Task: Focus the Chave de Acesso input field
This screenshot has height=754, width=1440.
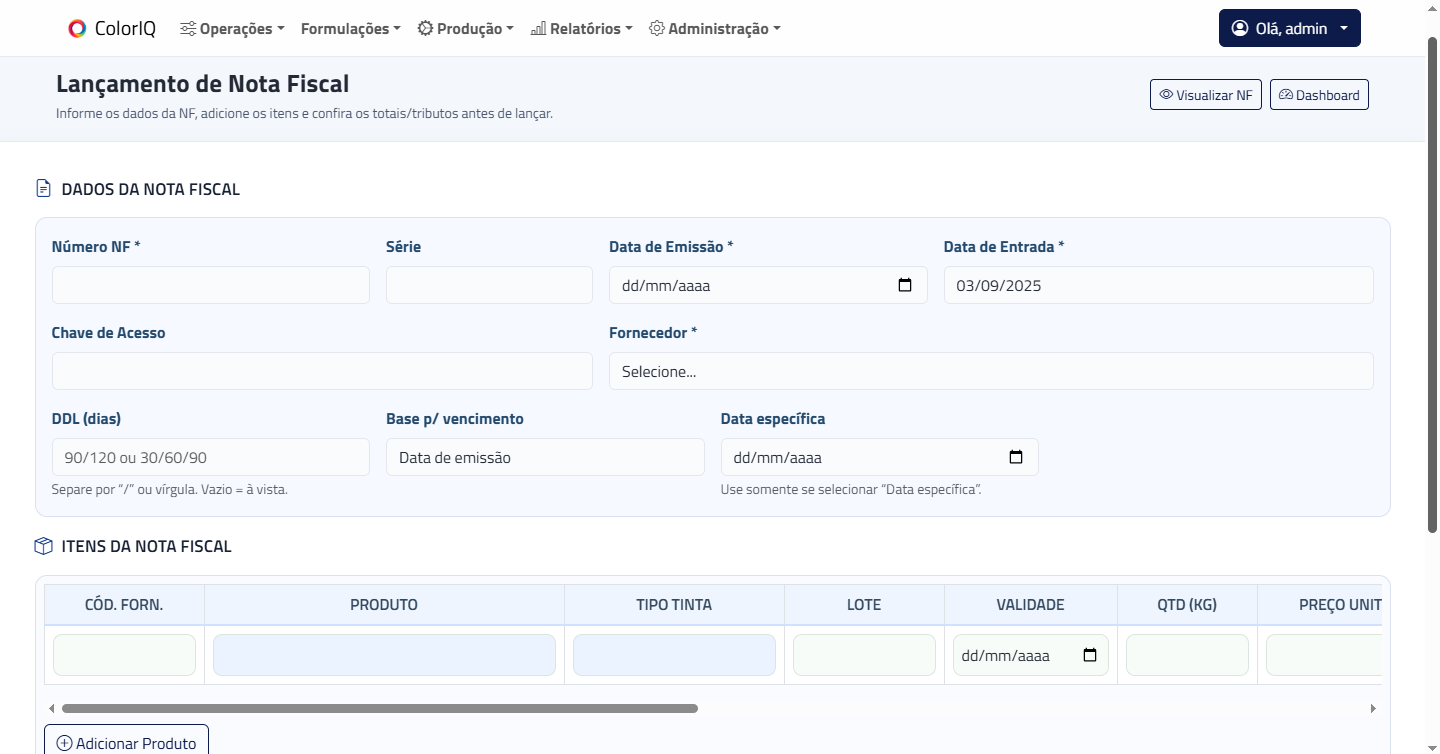Action: pos(322,371)
